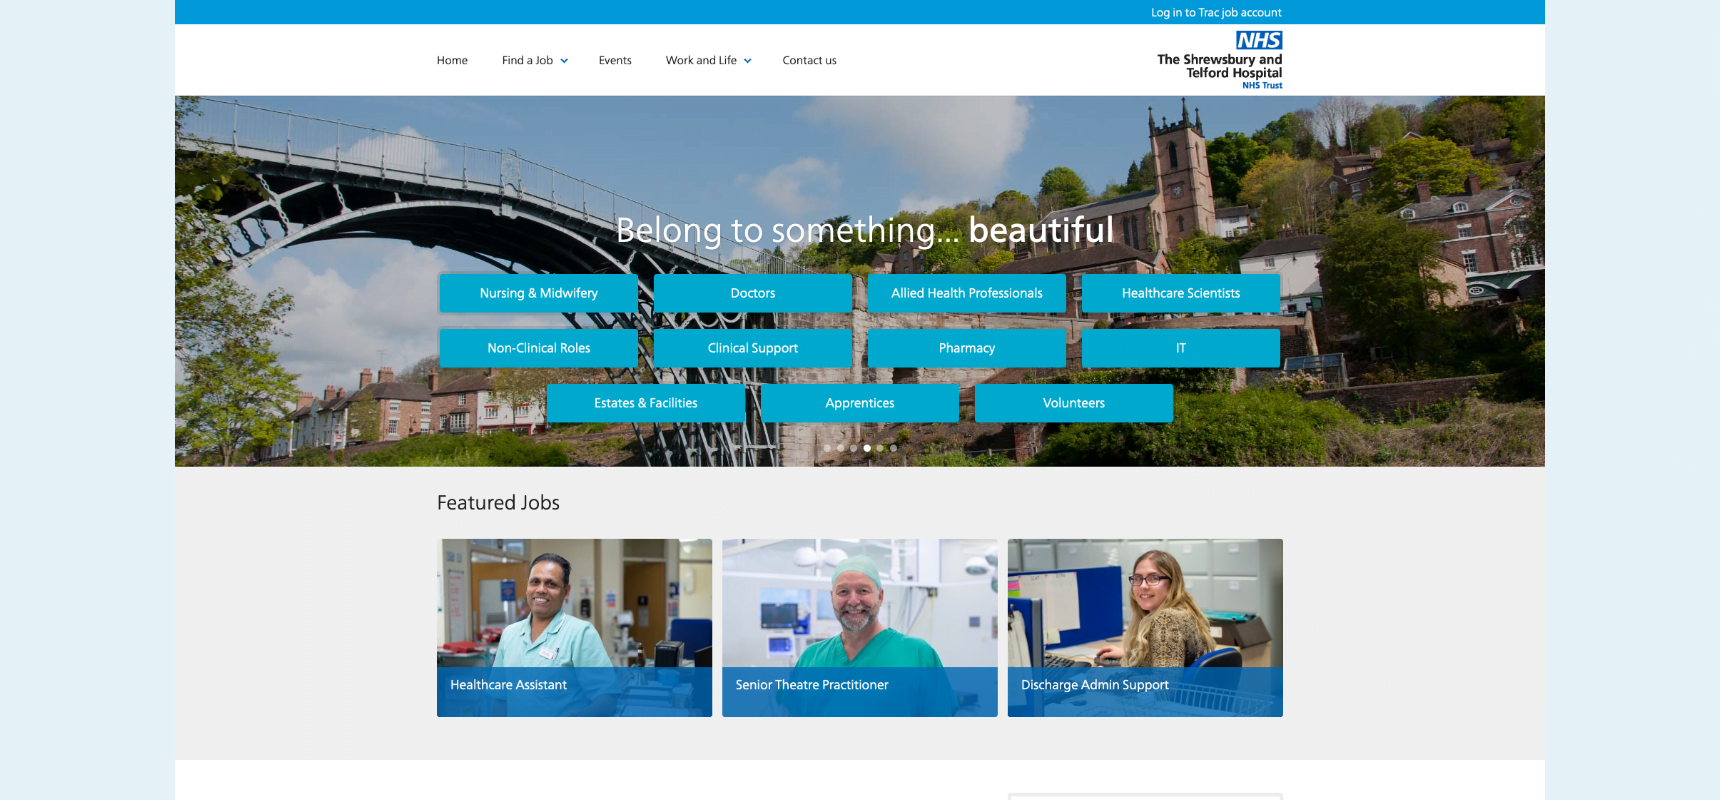Click the Discharge Admin Support caption
This screenshot has height=800, width=1720.
point(1095,685)
